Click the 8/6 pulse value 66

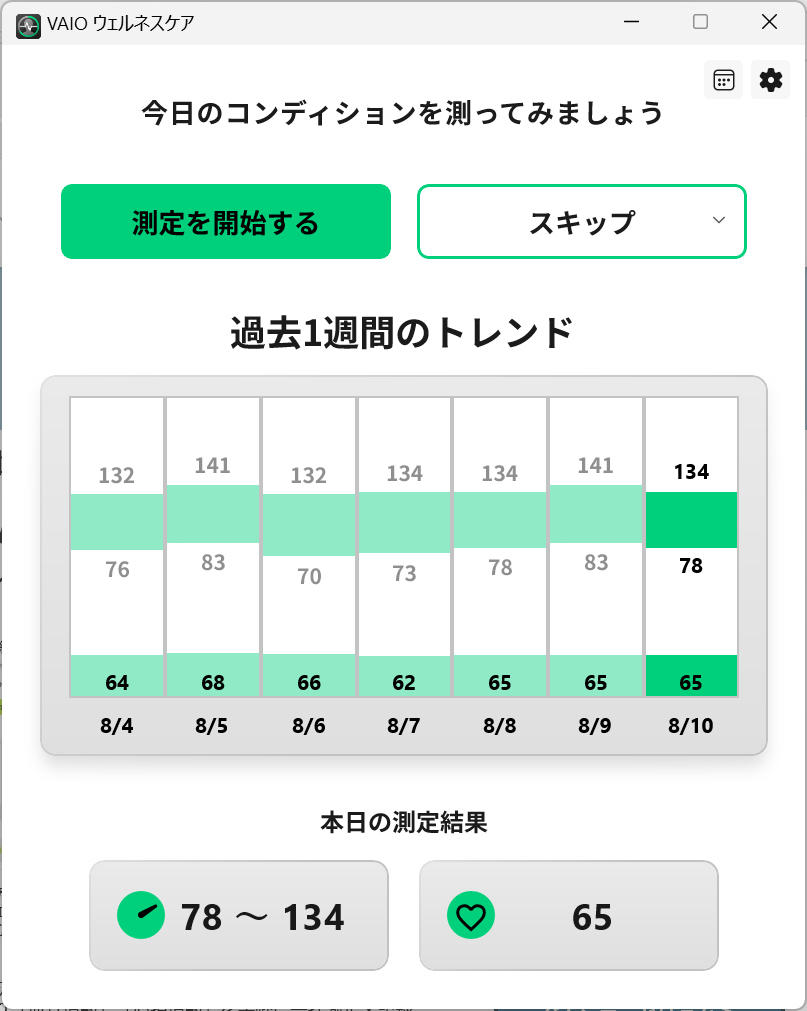[309, 682]
